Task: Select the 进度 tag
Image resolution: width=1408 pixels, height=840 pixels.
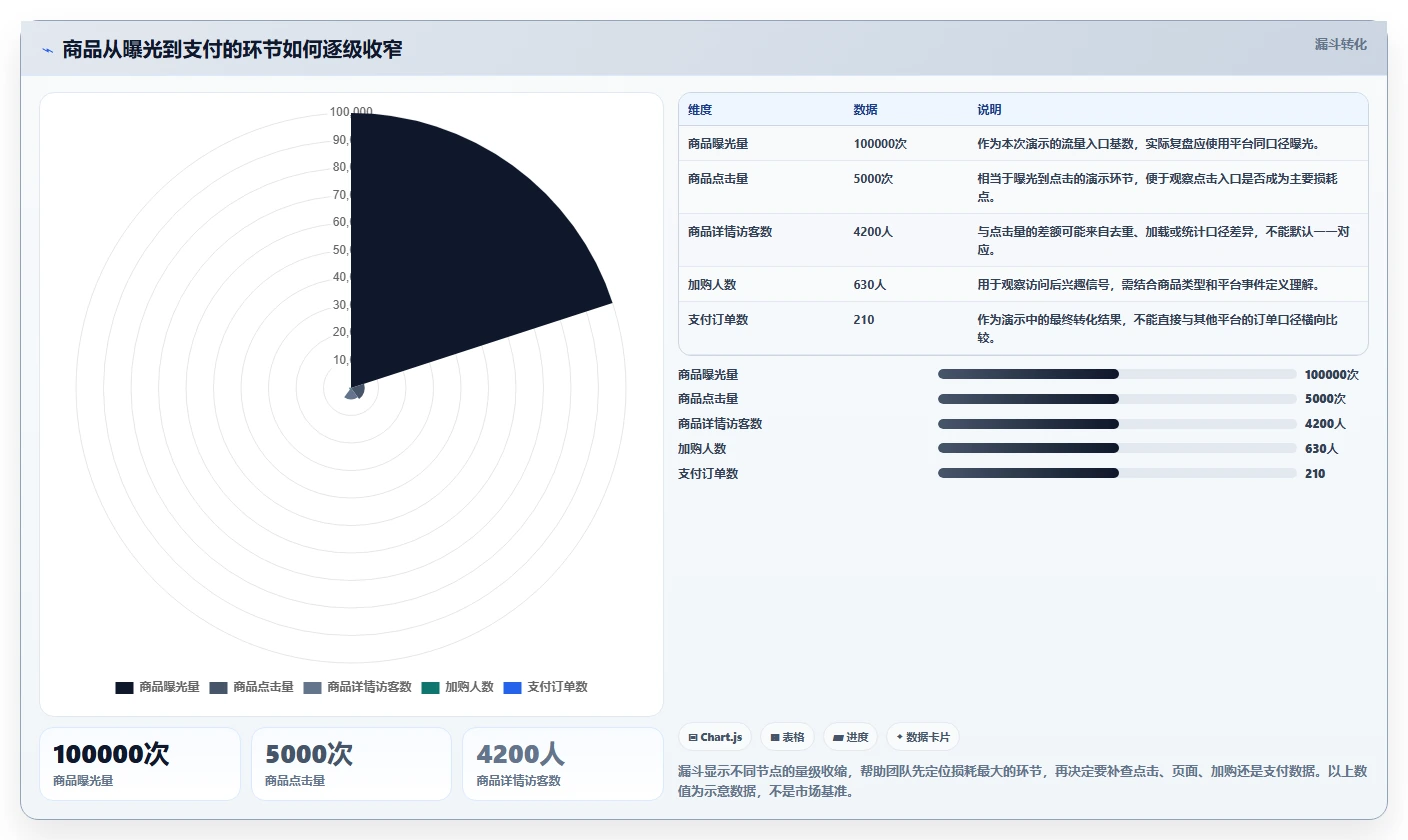Action: coord(850,737)
